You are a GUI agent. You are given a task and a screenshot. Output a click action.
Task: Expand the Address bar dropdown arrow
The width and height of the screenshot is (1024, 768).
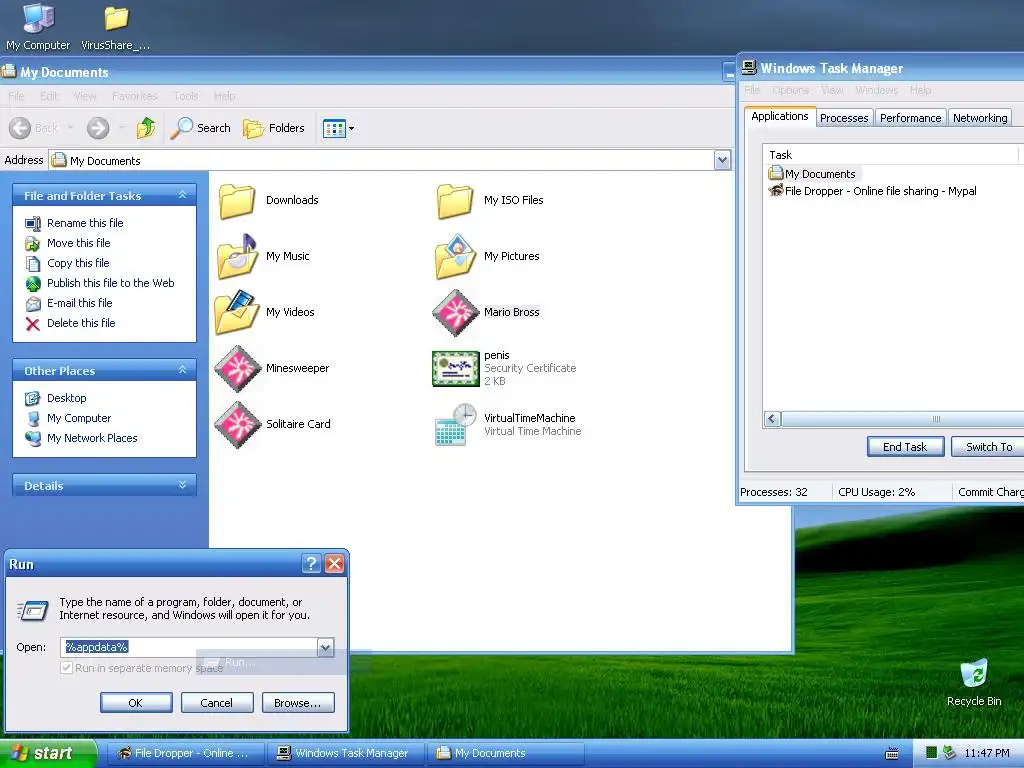(x=722, y=160)
